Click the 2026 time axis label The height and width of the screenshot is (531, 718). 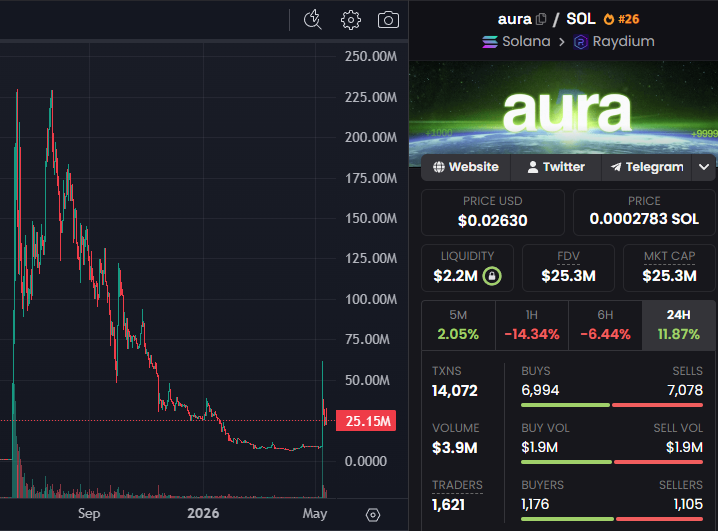203,513
